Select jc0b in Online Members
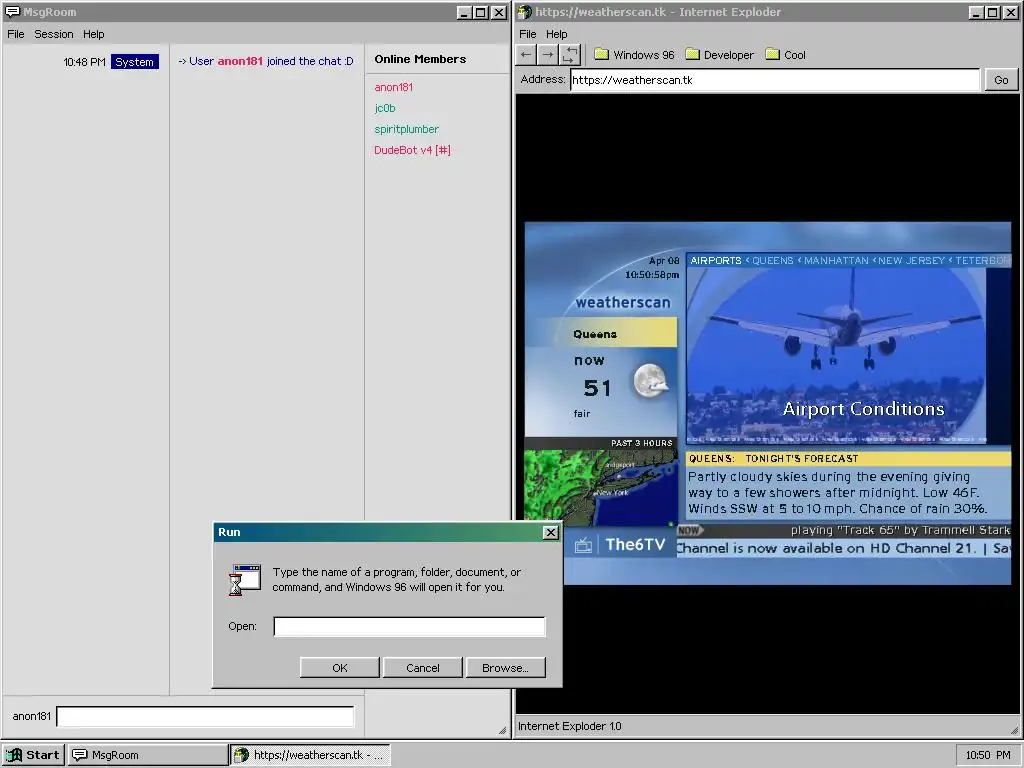 click(x=385, y=108)
